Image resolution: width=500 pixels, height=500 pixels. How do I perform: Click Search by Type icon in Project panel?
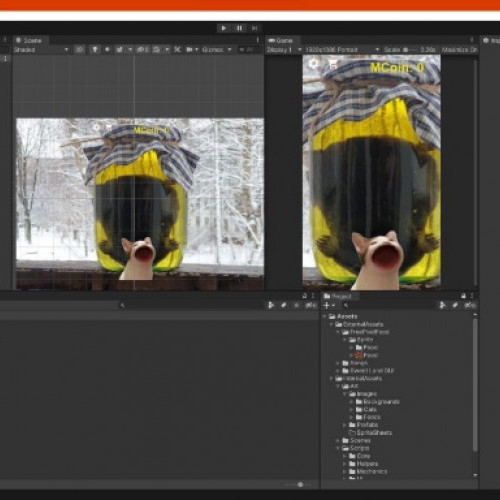click(x=442, y=305)
